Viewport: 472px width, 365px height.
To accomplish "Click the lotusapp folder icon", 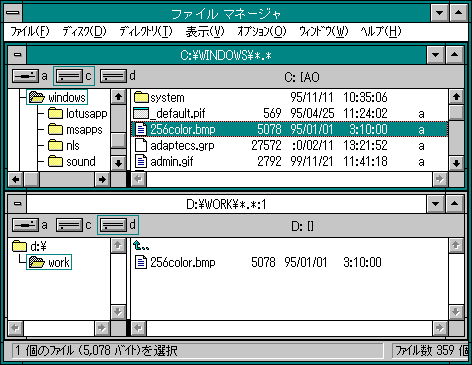I will [55, 113].
